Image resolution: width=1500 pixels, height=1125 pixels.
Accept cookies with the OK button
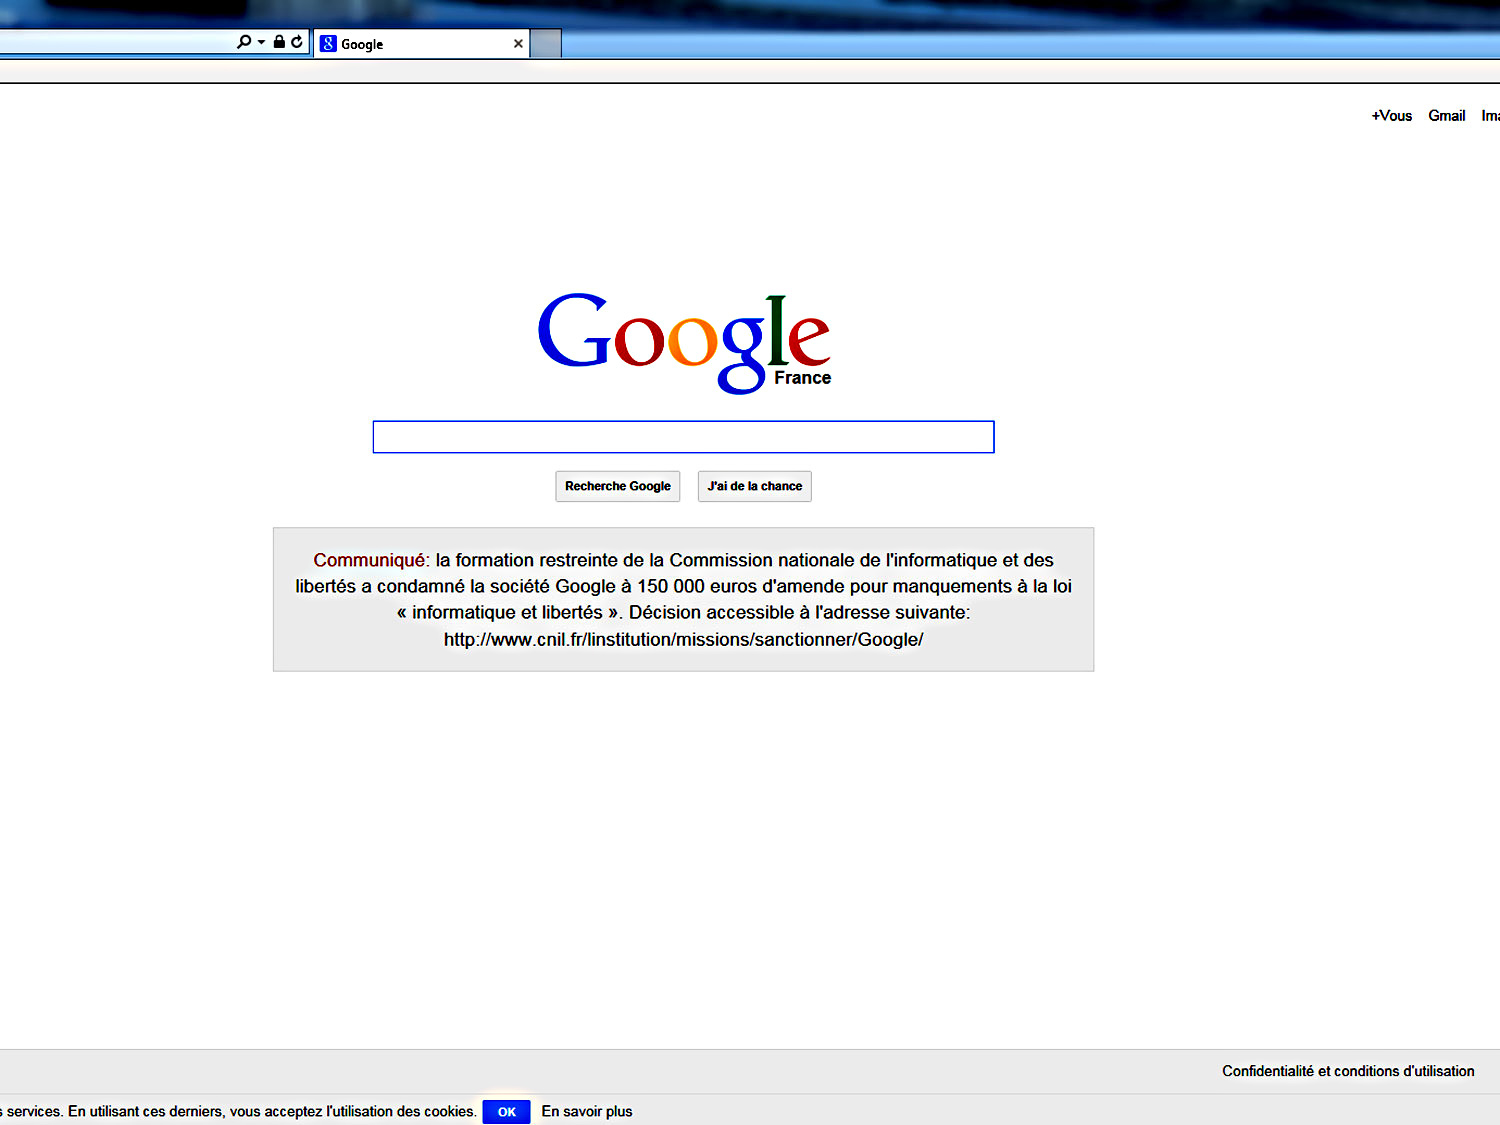[x=506, y=1112]
